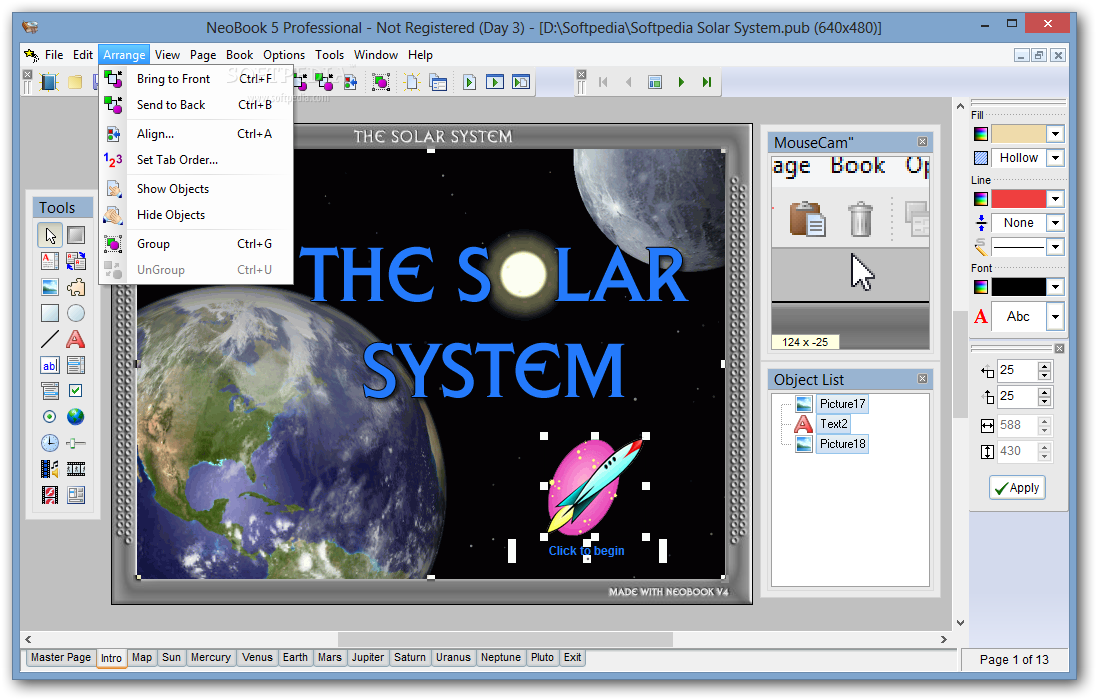Screen dimensions: 1097x700
Task: Open the line style dropdown
Action: (1055, 247)
